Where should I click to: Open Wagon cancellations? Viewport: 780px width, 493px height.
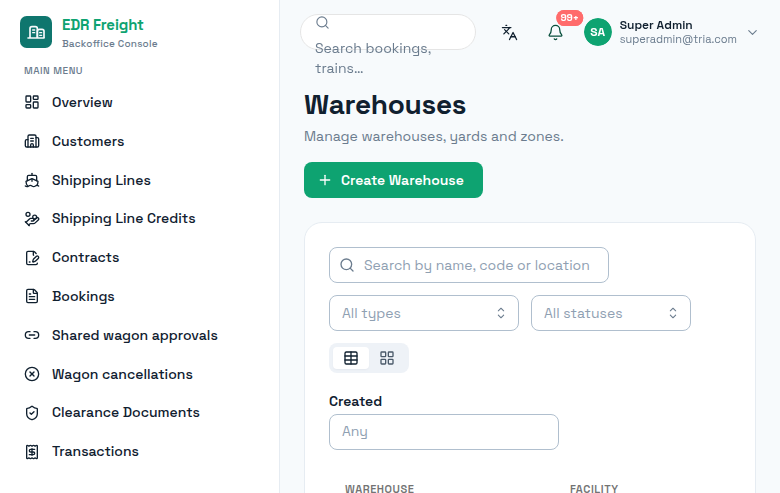click(122, 374)
